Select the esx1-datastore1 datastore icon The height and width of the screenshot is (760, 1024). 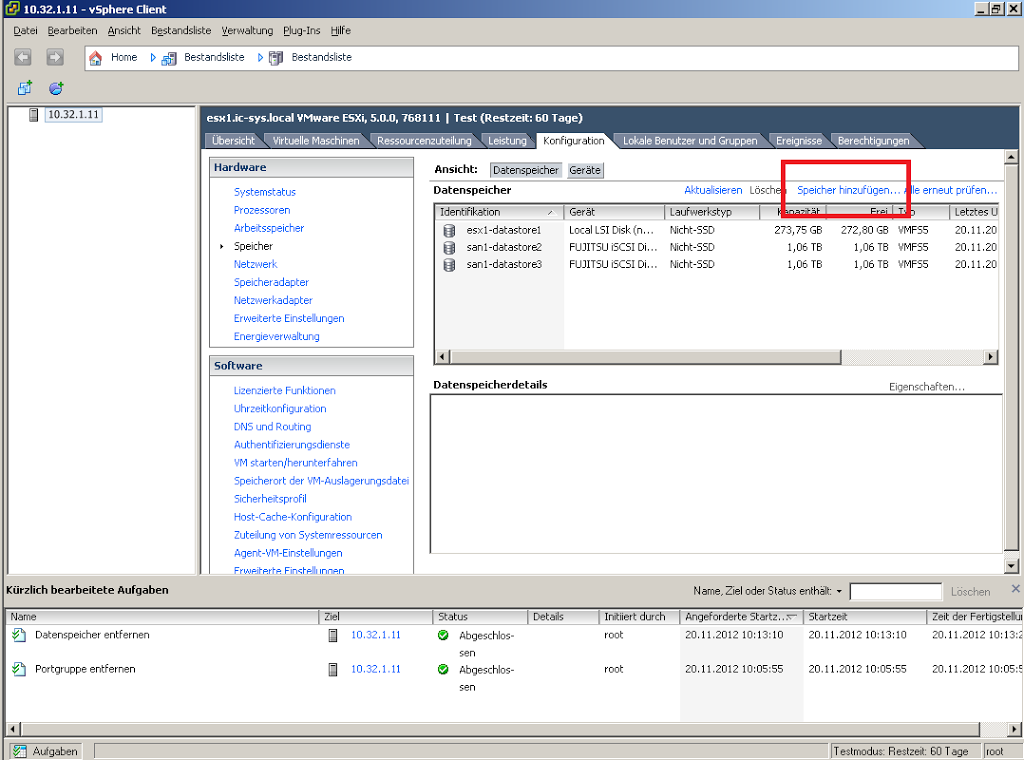coord(449,230)
